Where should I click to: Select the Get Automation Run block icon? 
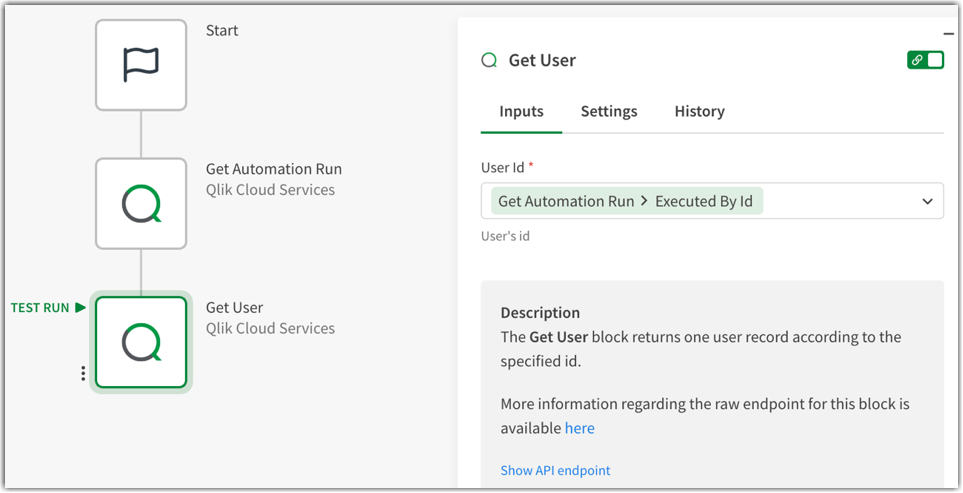141,203
